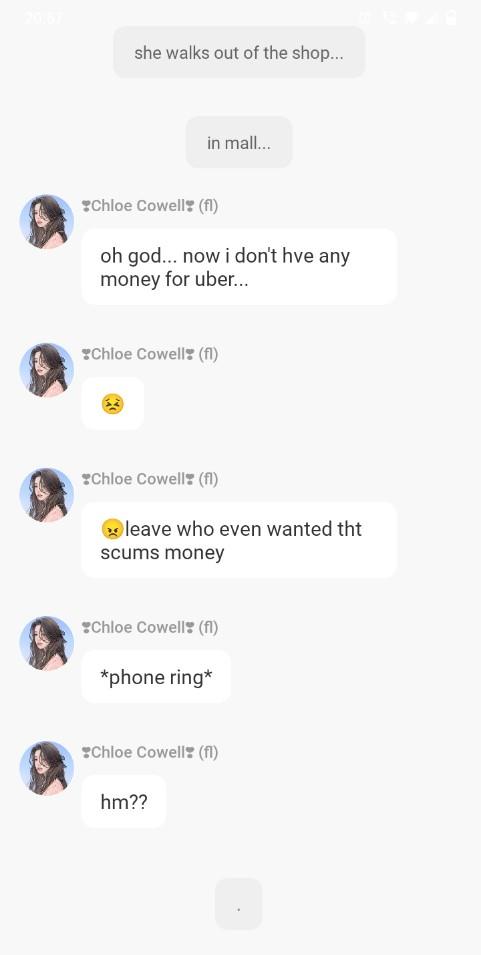Tap the clock time in status bar
Image resolution: width=481 pixels, height=955 pixels.
(43, 18)
